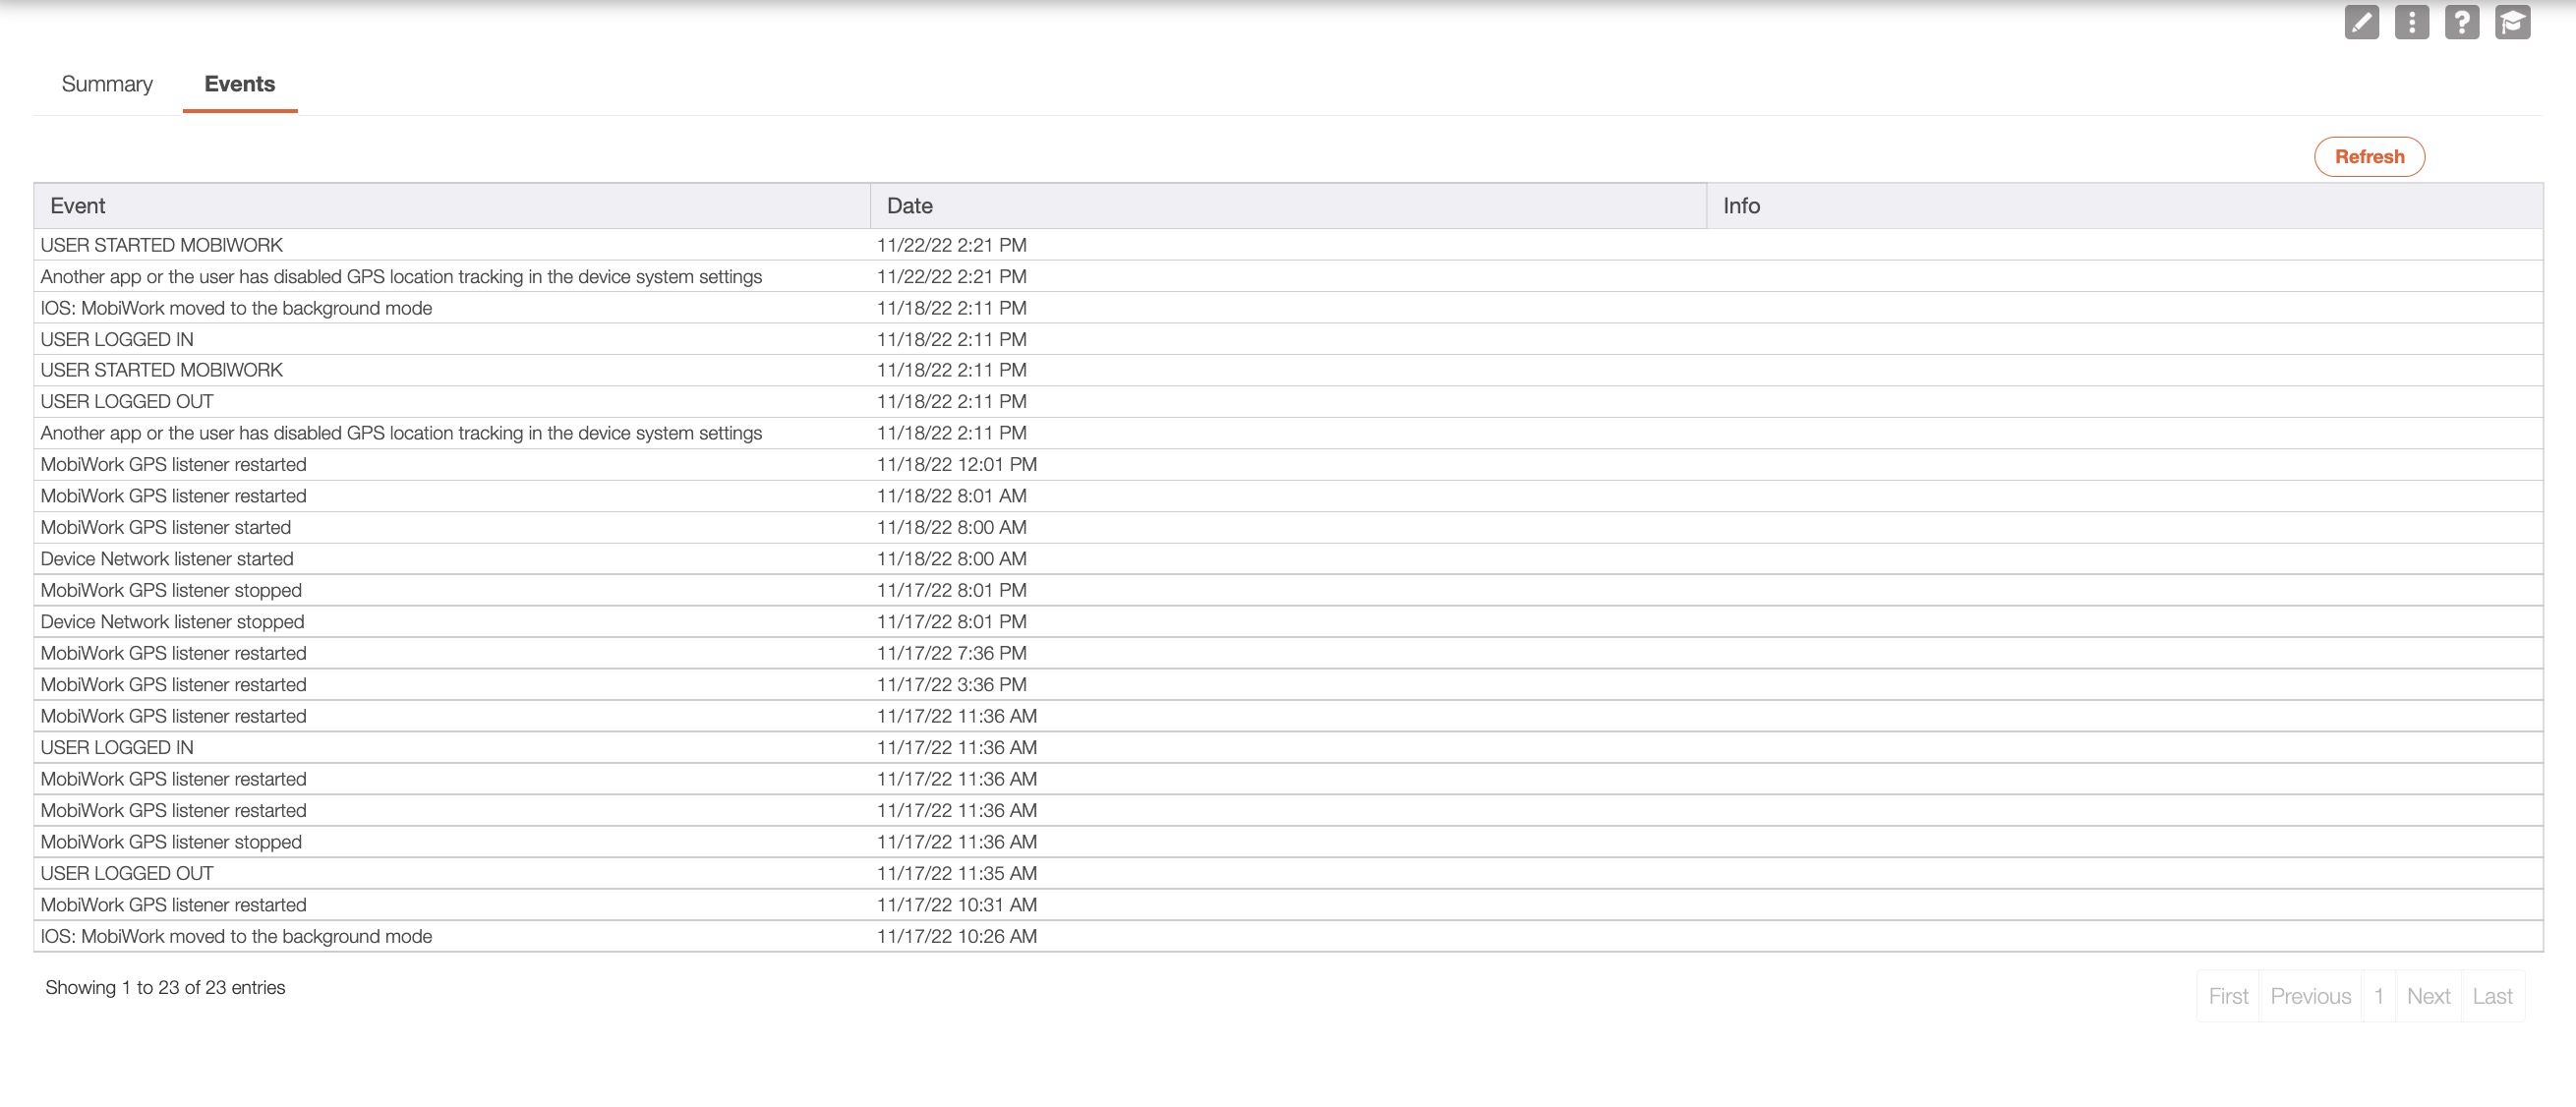Click the Info column header

pyautogui.click(x=1740, y=206)
